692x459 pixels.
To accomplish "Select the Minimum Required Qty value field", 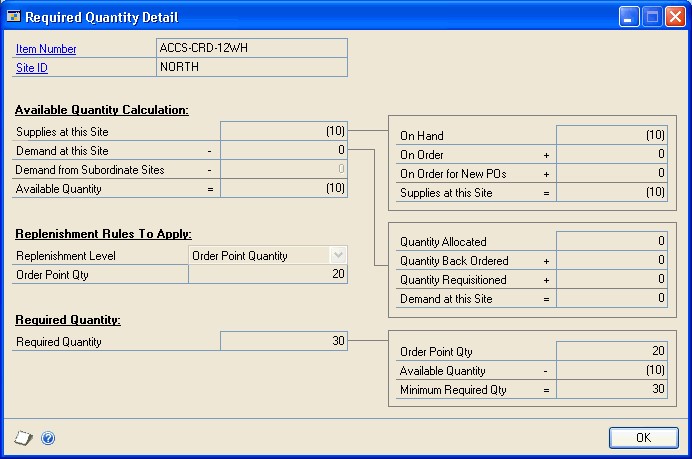I will click(612, 389).
